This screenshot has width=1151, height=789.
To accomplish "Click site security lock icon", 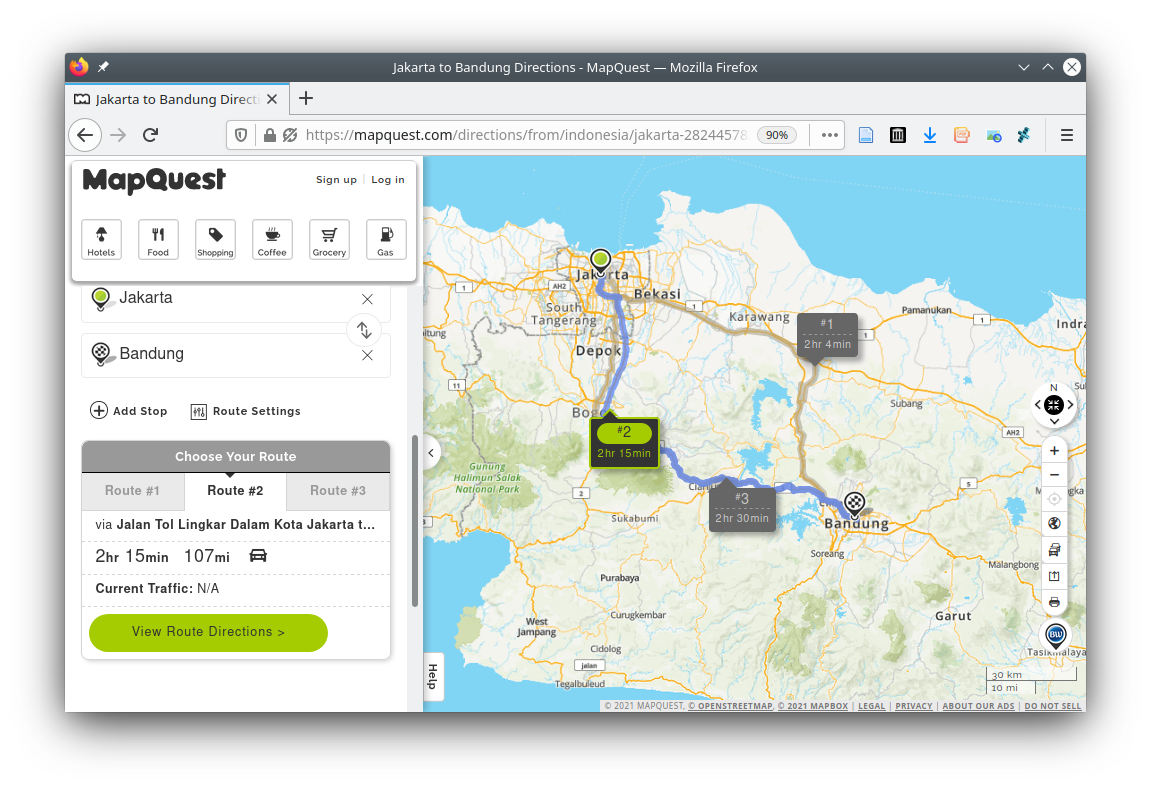I will (269, 135).
